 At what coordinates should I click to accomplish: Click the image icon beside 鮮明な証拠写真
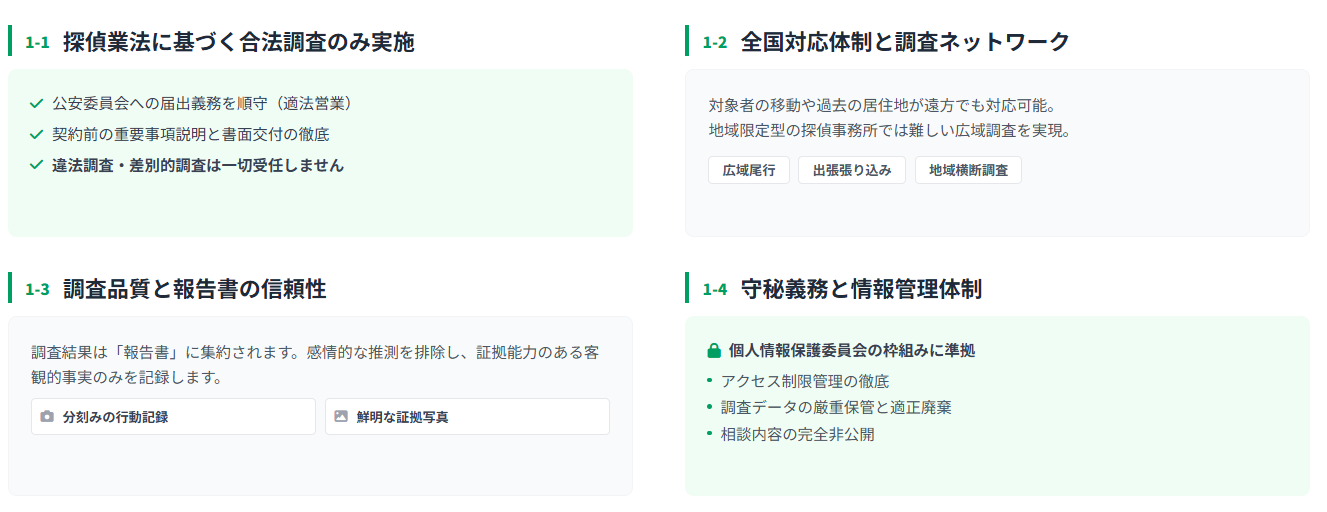(341, 416)
